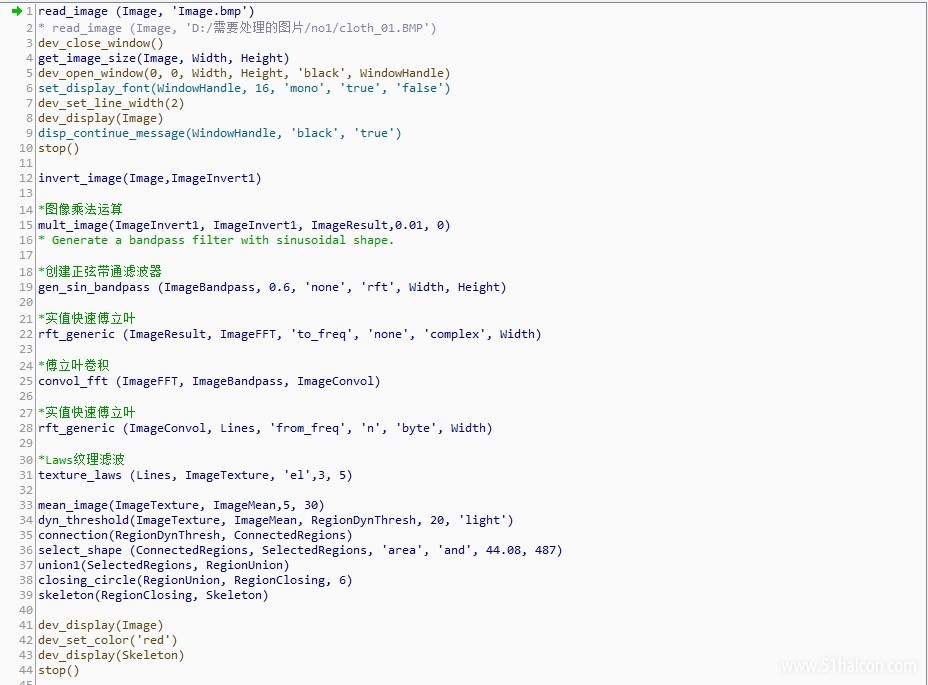Click the commented read_image line 2
The image size is (928, 685).
[x=150, y=27]
